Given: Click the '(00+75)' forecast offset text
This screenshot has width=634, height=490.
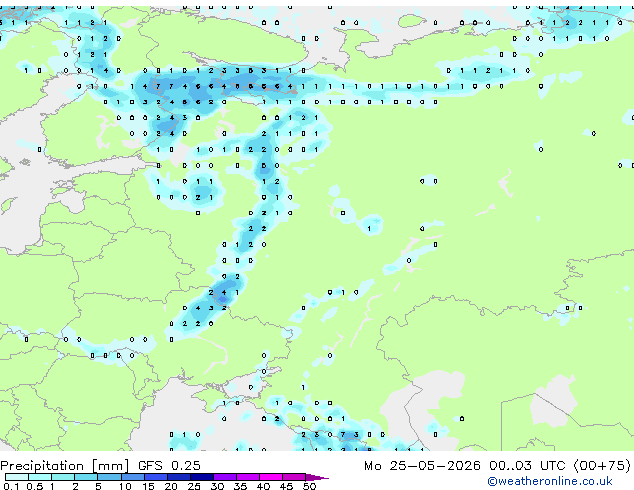Looking at the screenshot, I should pos(602,466).
